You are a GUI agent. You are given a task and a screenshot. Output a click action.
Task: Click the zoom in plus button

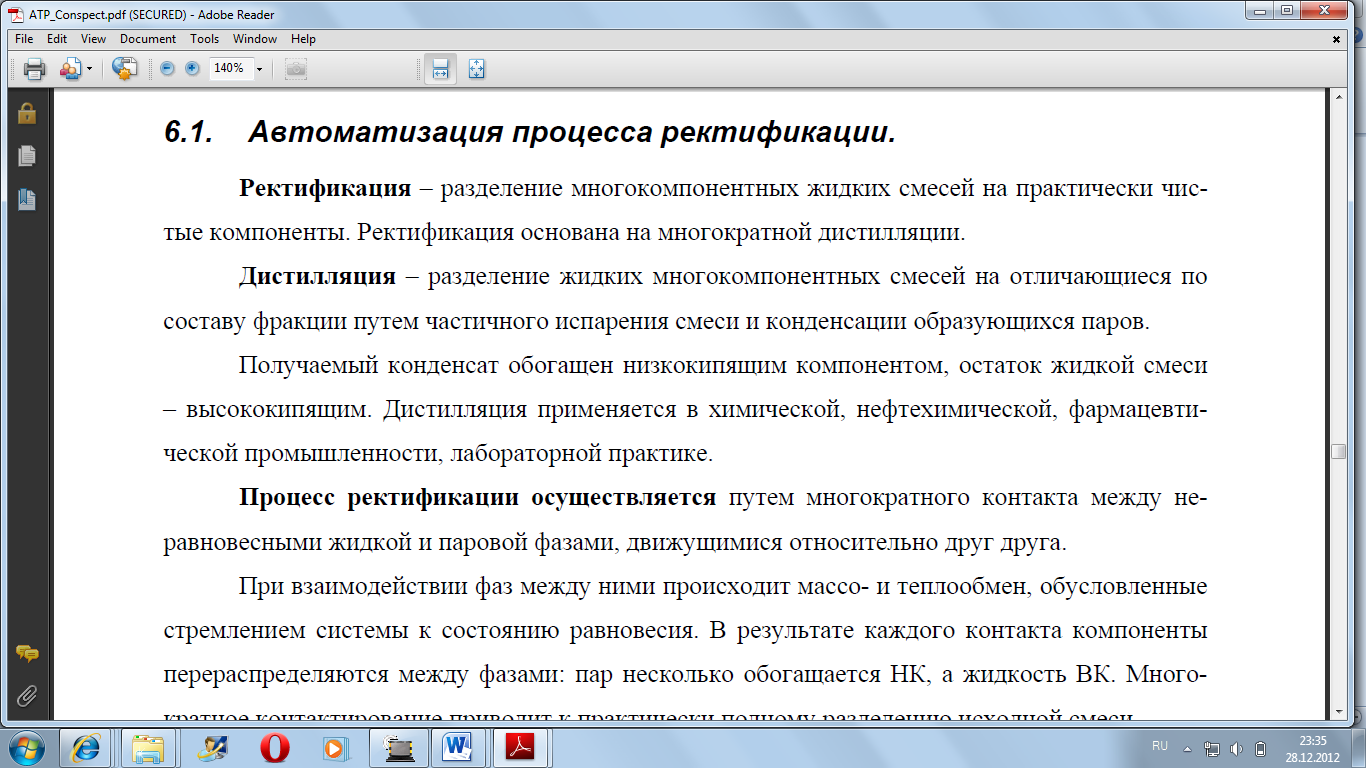[x=192, y=69]
